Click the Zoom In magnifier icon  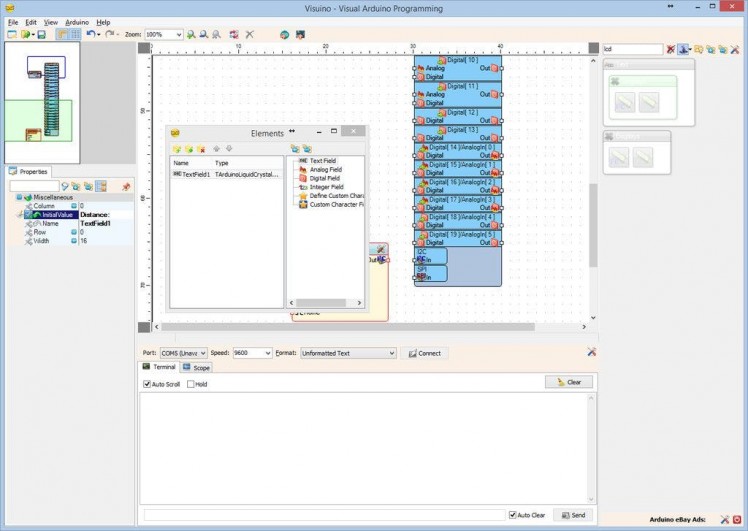tap(191, 34)
